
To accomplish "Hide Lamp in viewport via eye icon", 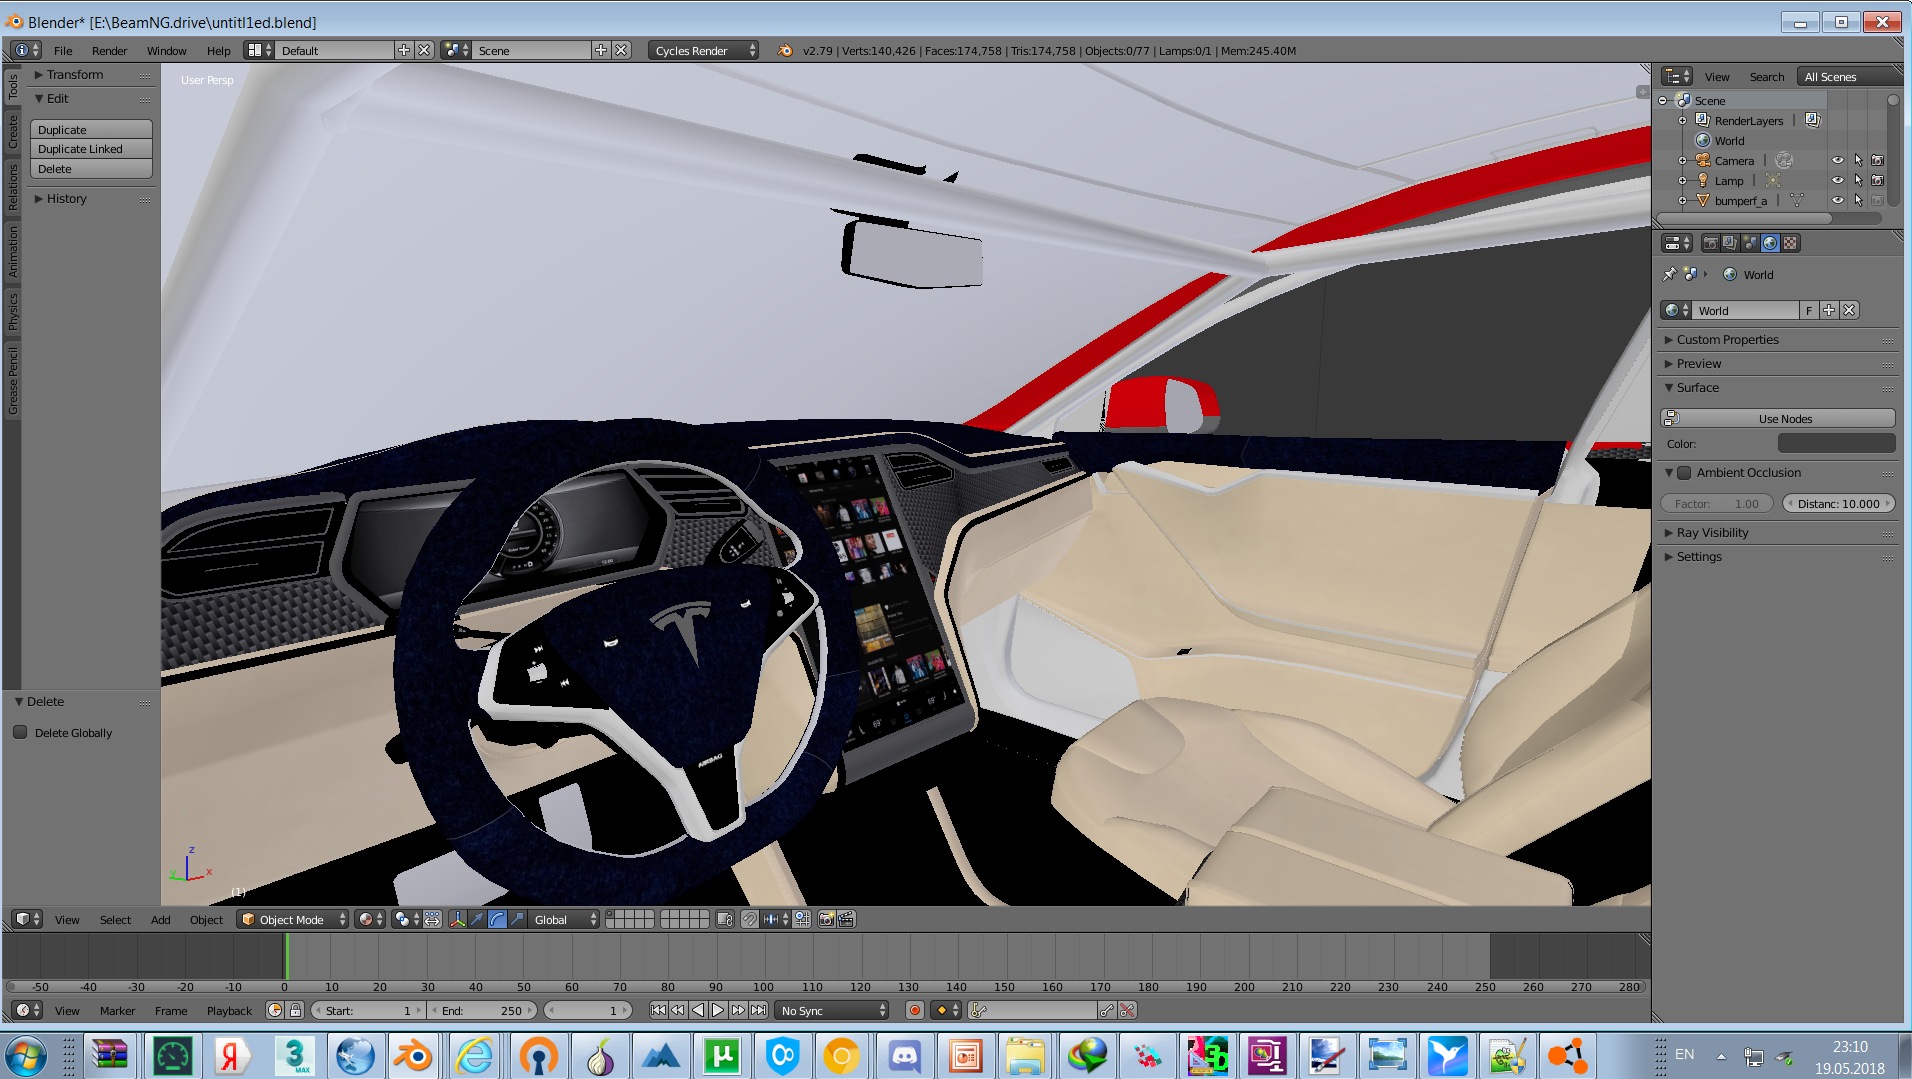I will tap(1837, 180).
